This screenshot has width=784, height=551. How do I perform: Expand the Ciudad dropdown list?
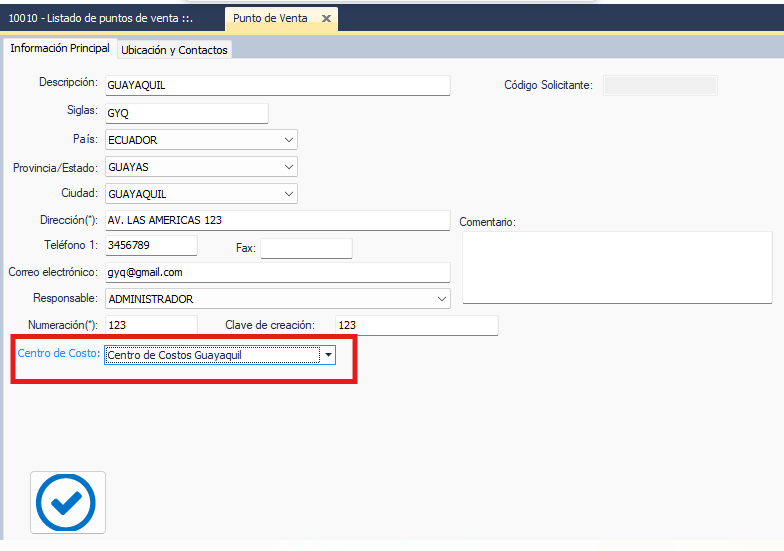pos(289,194)
